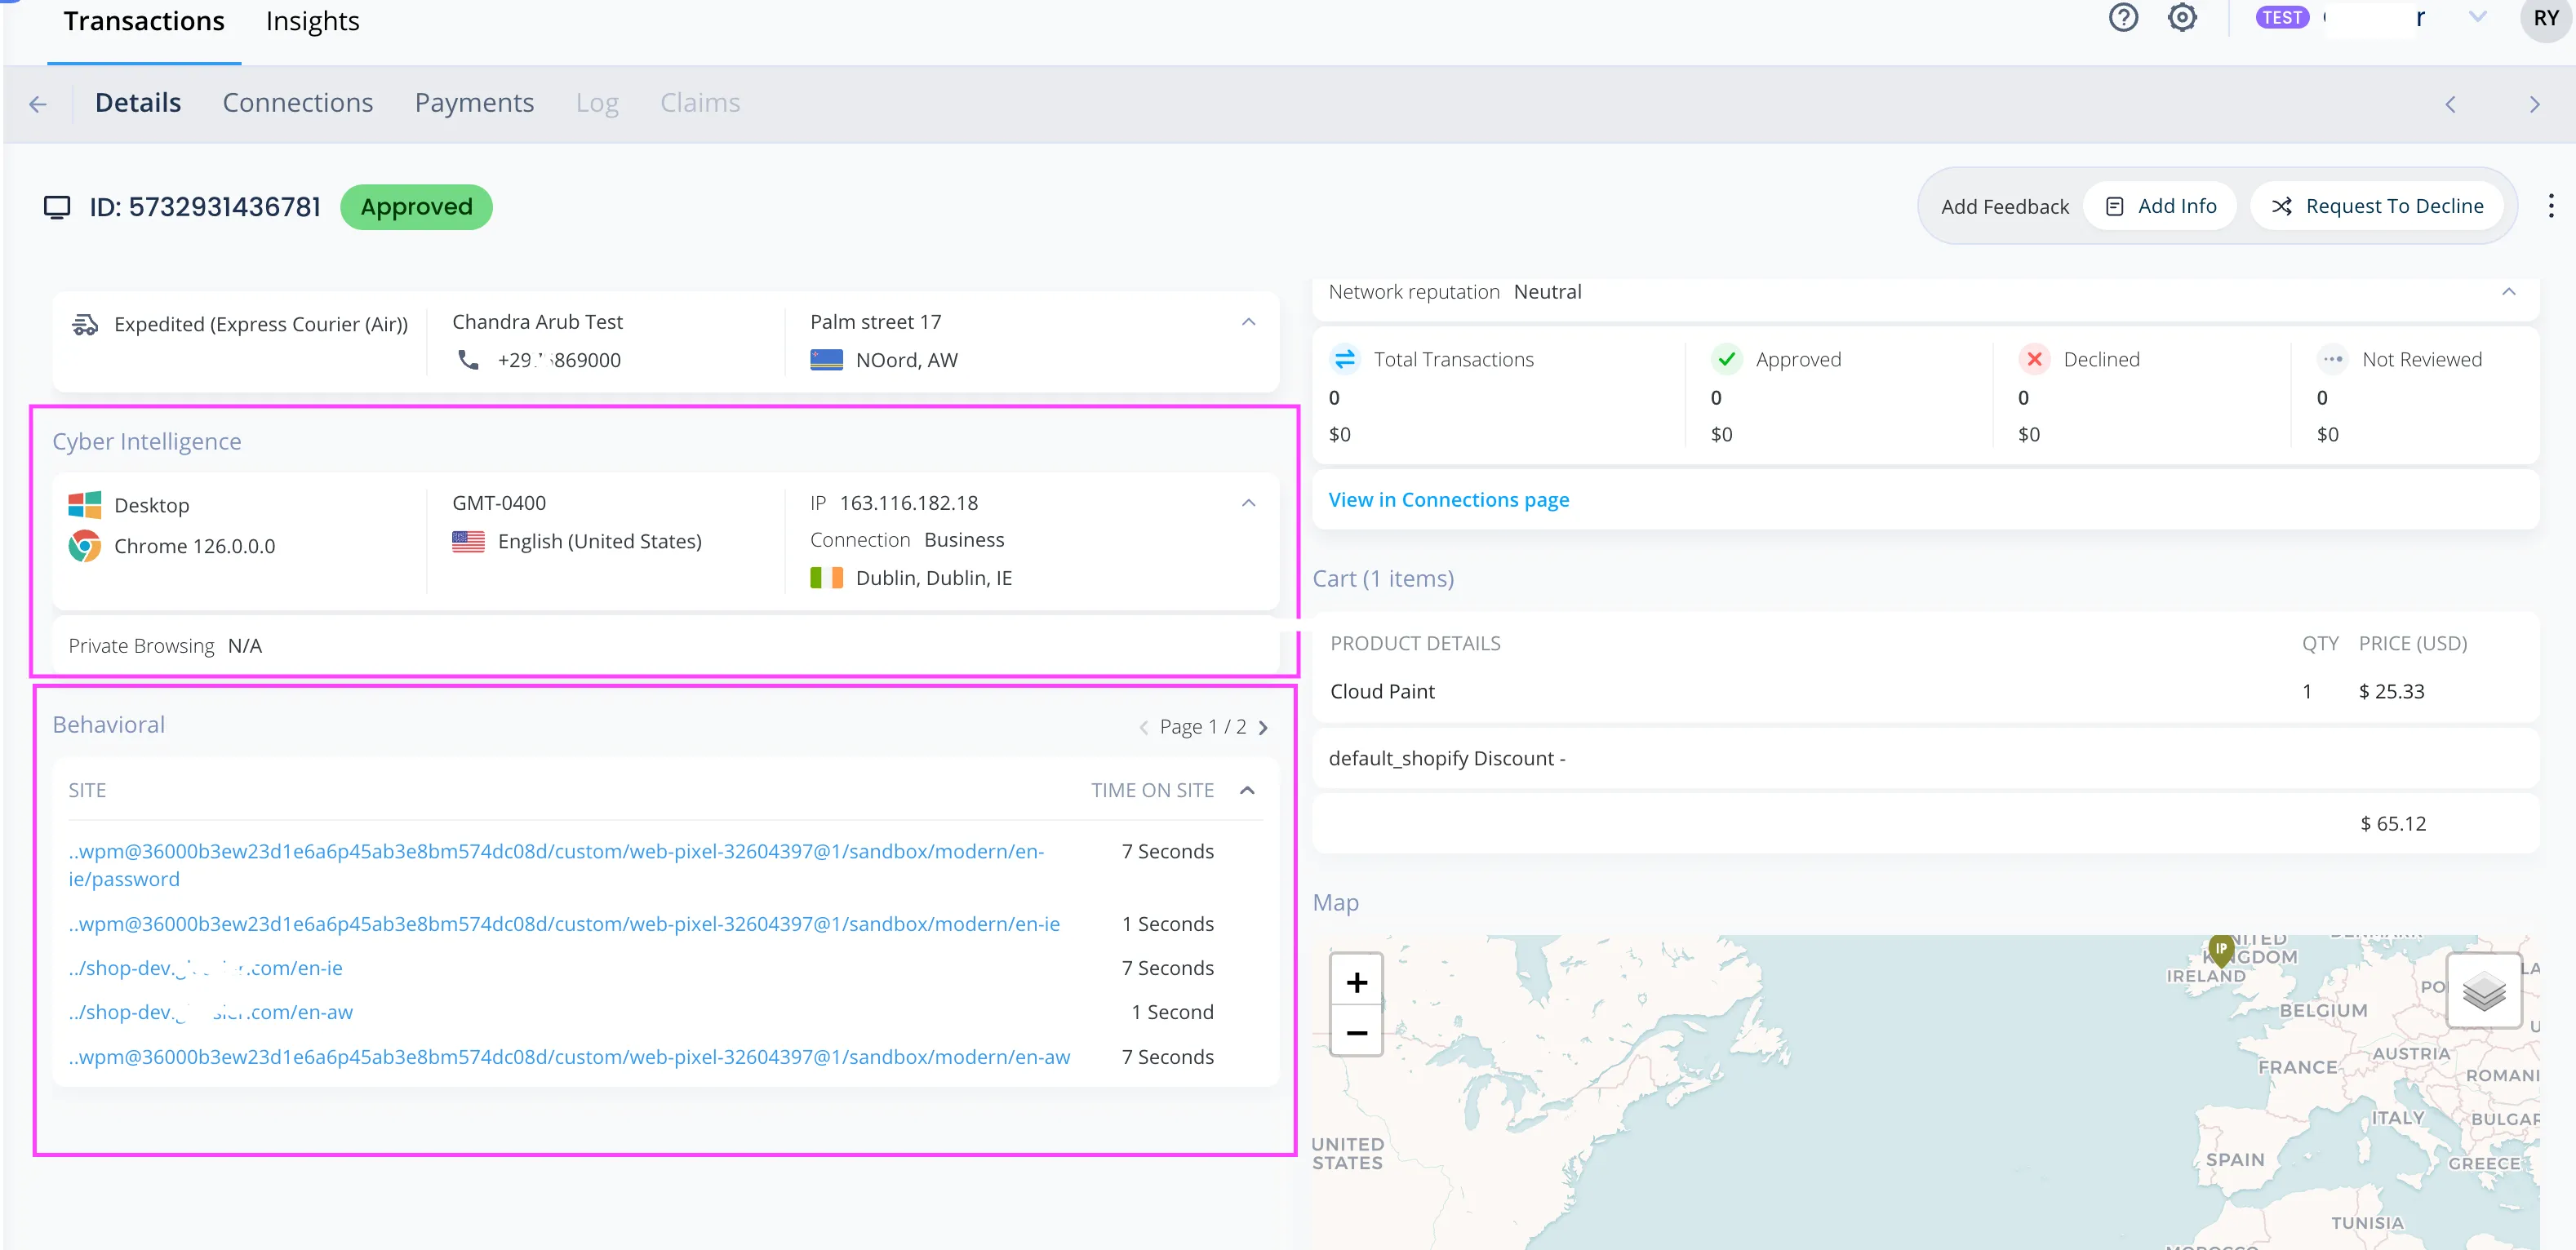Click the Add Info button

point(2160,206)
